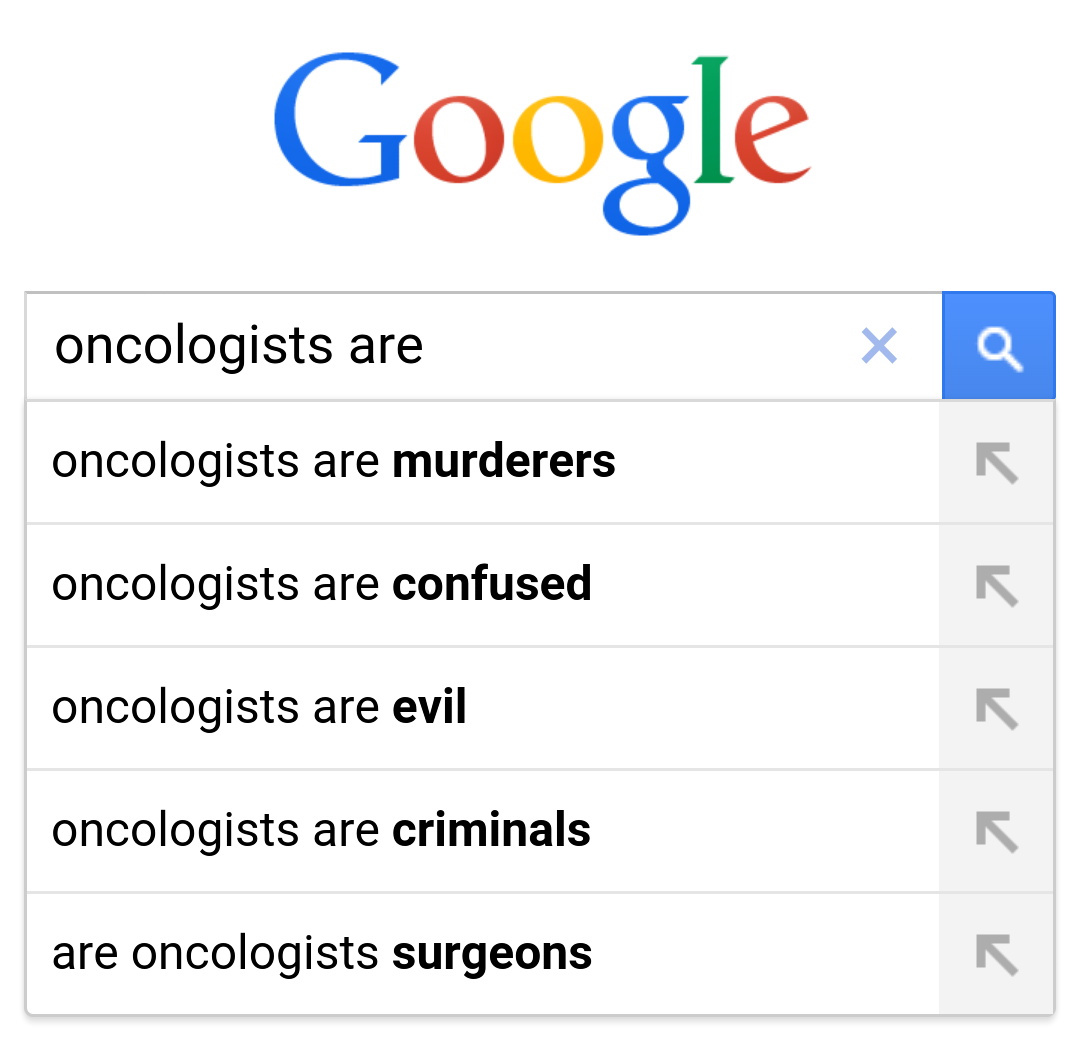Clear the search query with the X icon

point(879,346)
